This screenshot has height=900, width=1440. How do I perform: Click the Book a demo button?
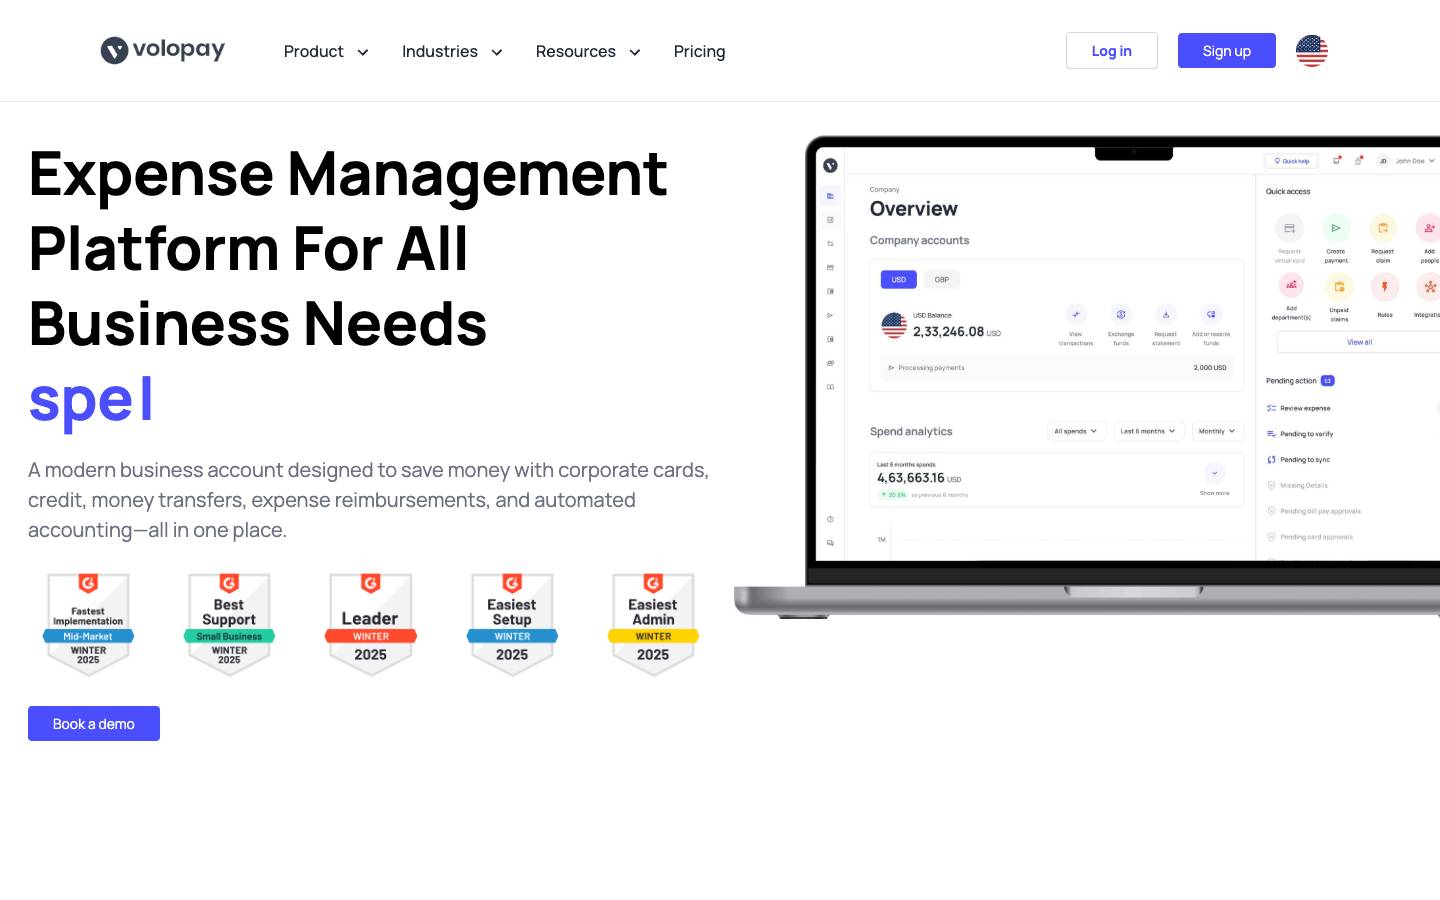(94, 723)
